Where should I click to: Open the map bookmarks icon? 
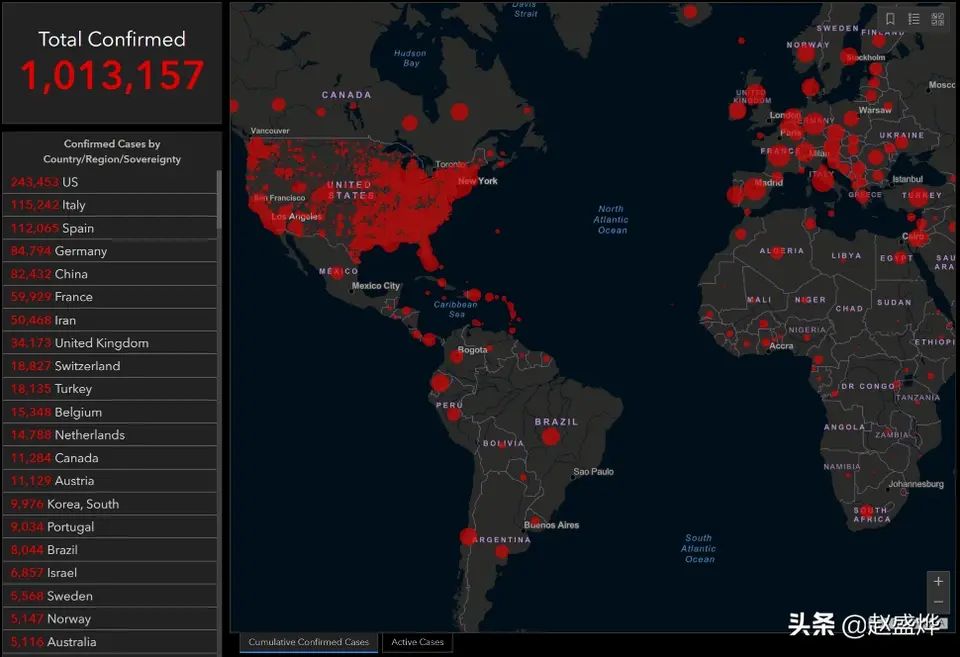click(x=890, y=19)
